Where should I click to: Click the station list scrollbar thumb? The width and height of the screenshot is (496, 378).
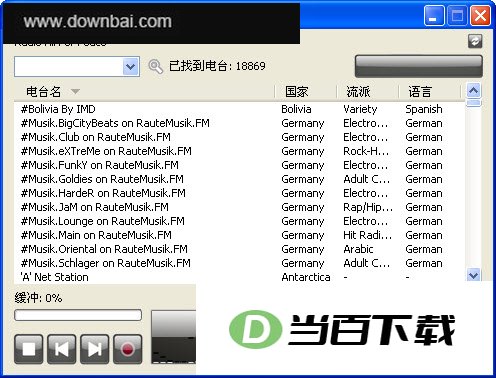pyautogui.click(x=474, y=103)
